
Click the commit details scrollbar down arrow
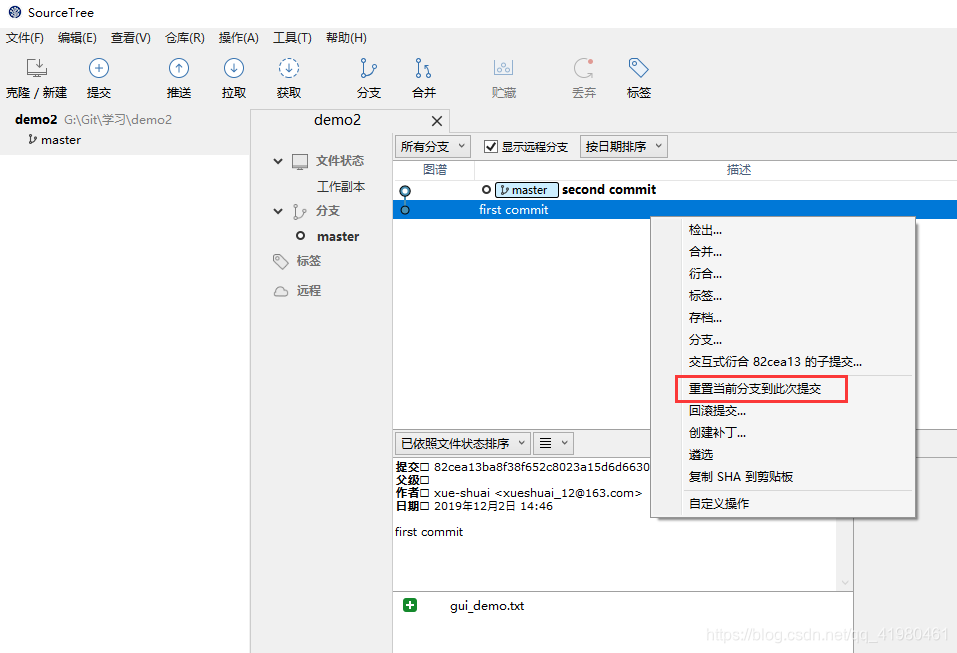pyautogui.click(x=845, y=582)
